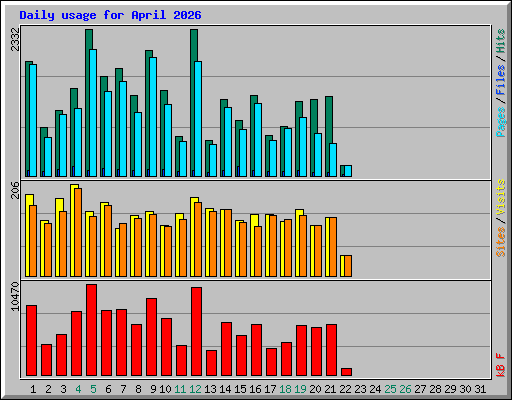Screen dimensions: 512x400
Task: Click day 15 on the x-axis
Action: (x=240, y=389)
